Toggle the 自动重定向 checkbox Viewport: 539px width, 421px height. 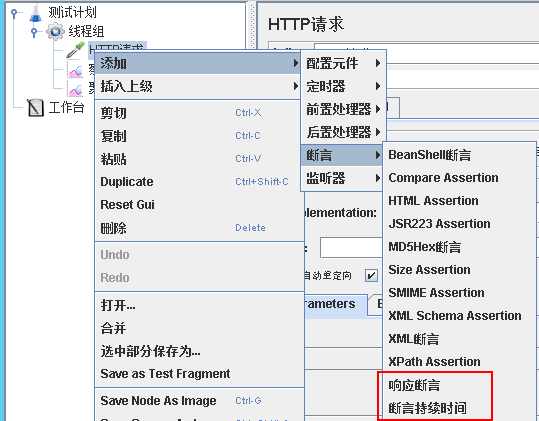click(x=371, y=275)
